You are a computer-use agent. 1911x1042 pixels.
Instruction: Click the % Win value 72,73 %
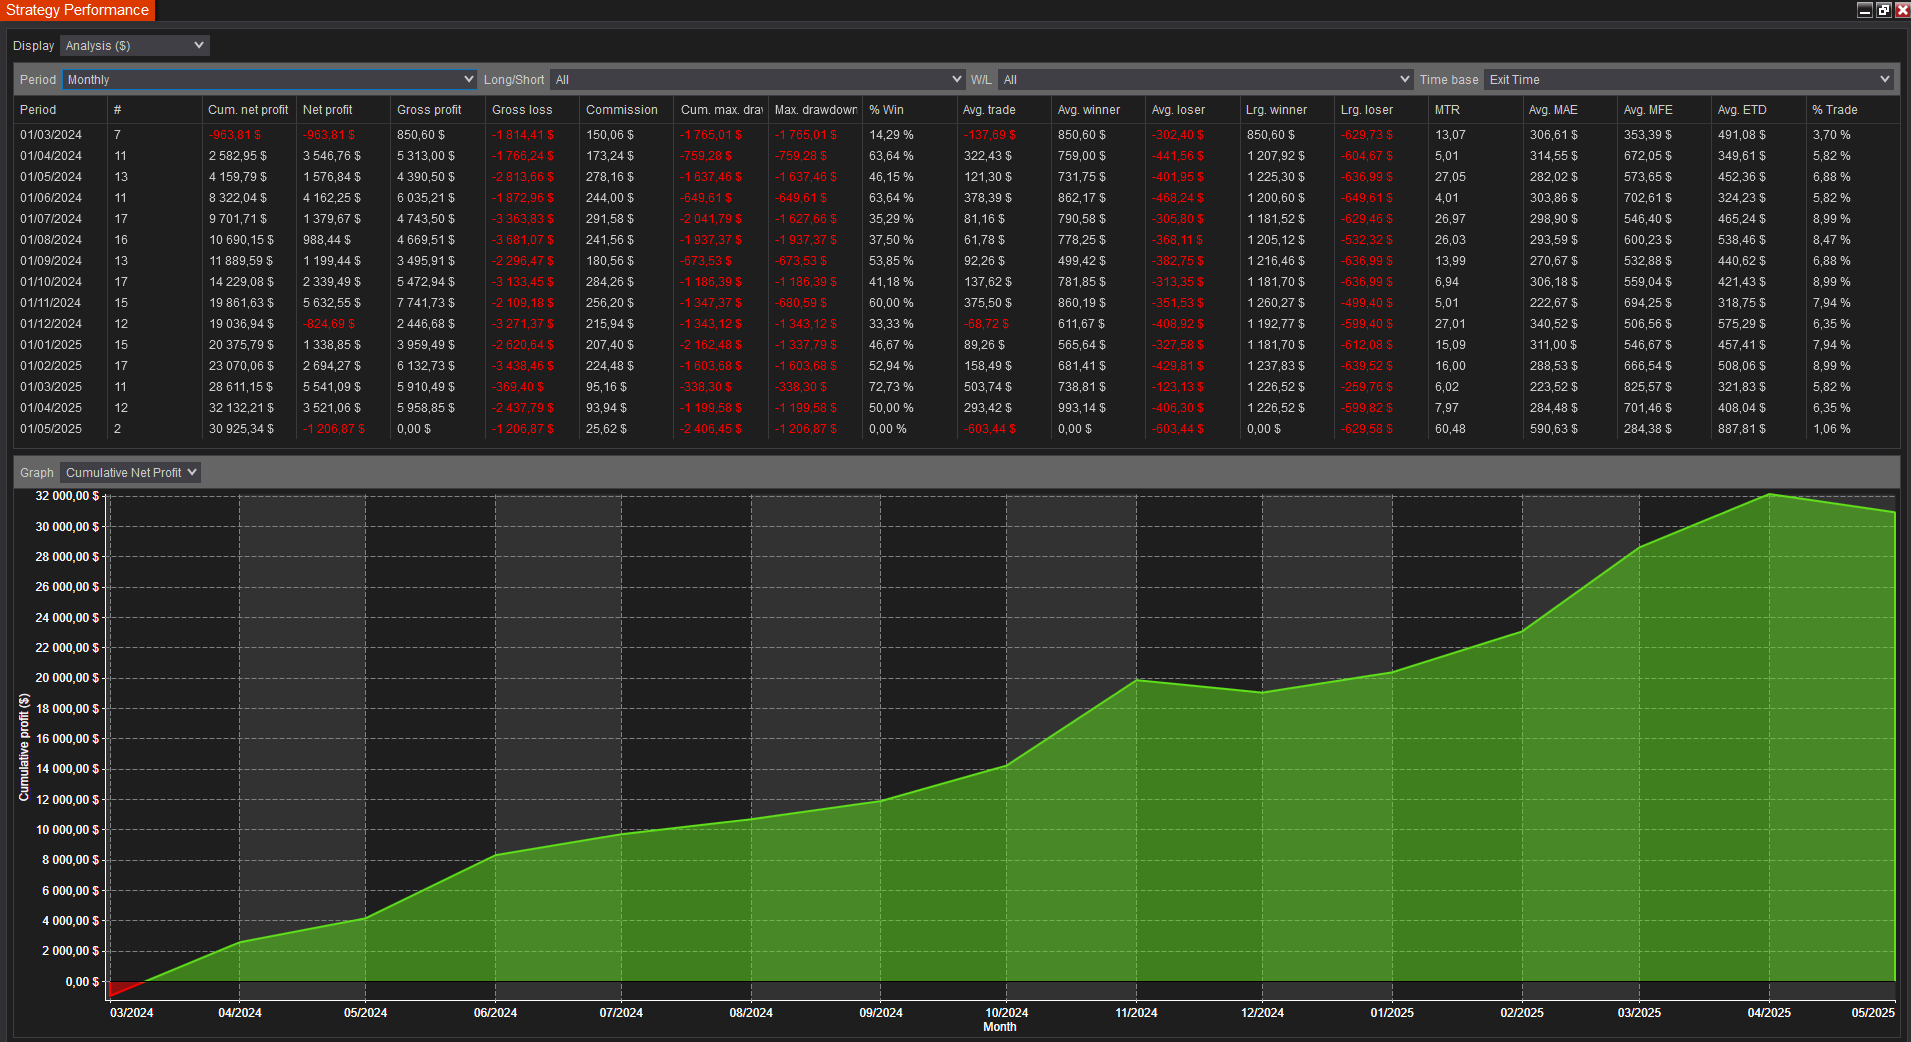pyautogui.click(x=891, y=387)
